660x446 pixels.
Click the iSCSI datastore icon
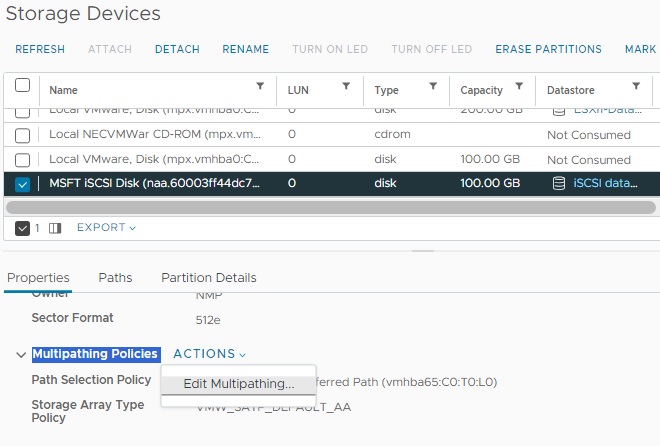pyautogui.click(x=560, y=184)
